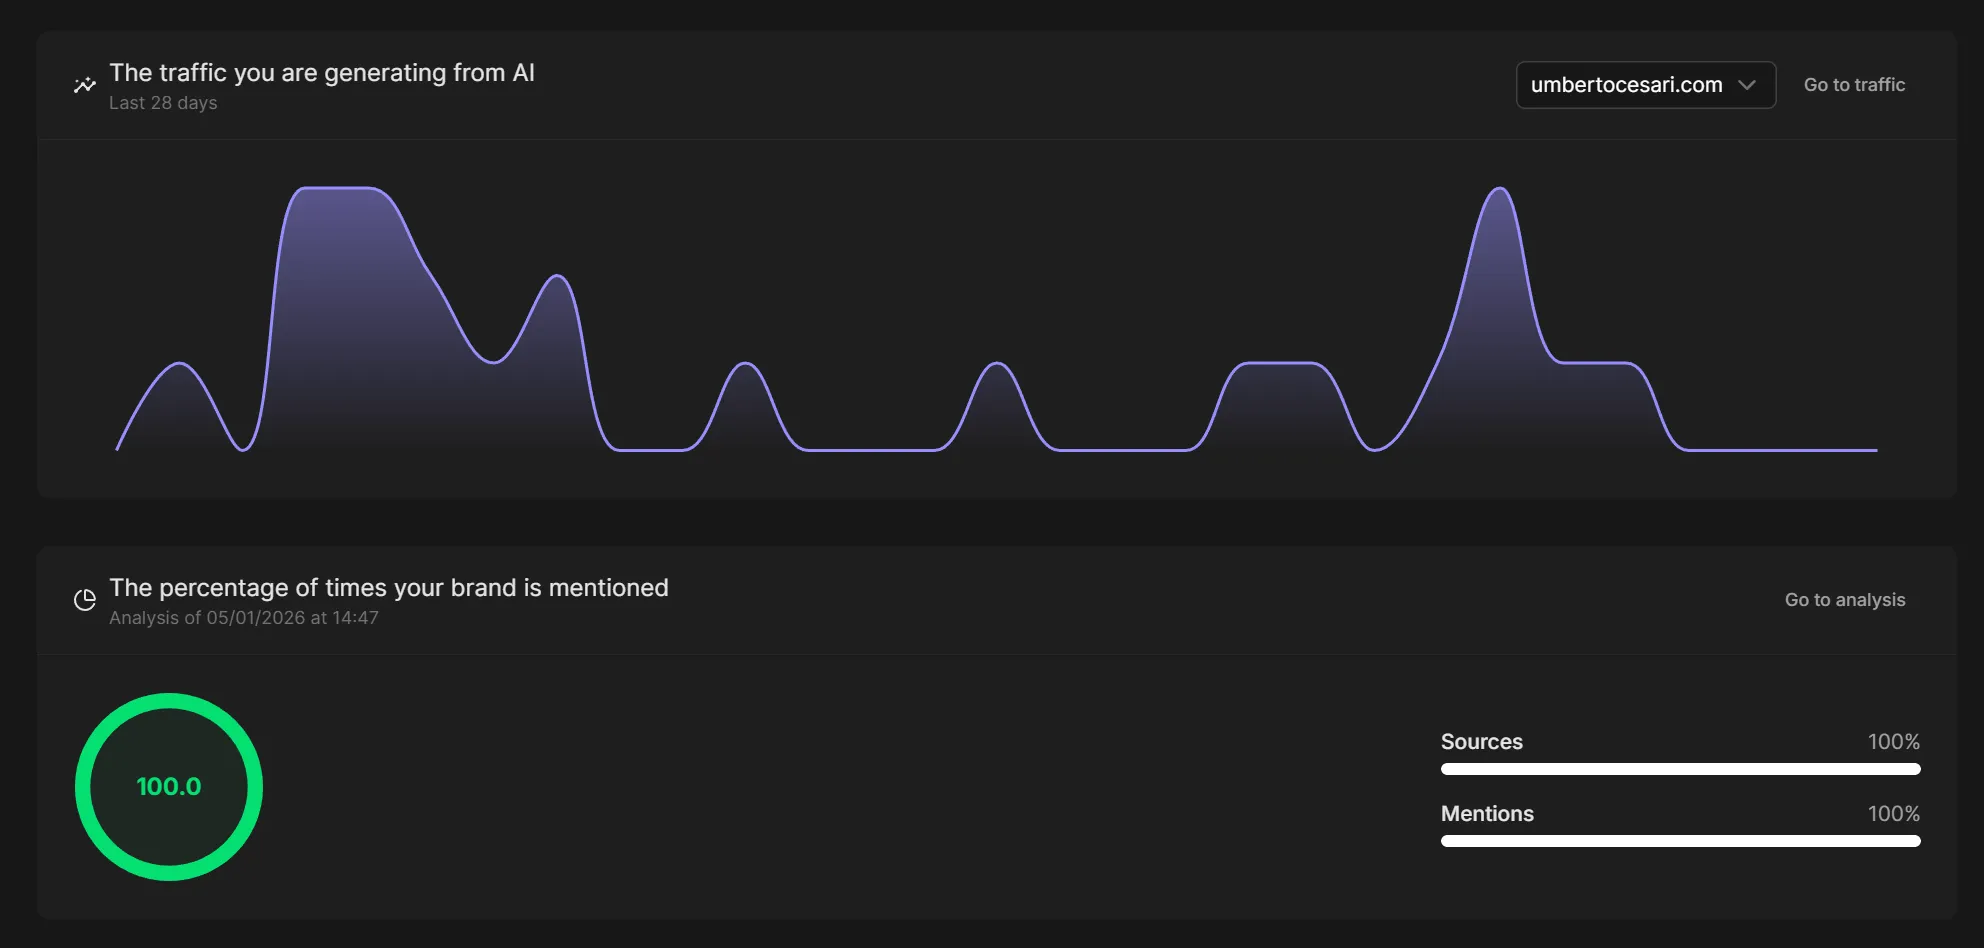This screenshot has width=1984, height=948.
Task: Open the umbertocesari.com domain dropdown
Action: click(x=1626, y=85)
